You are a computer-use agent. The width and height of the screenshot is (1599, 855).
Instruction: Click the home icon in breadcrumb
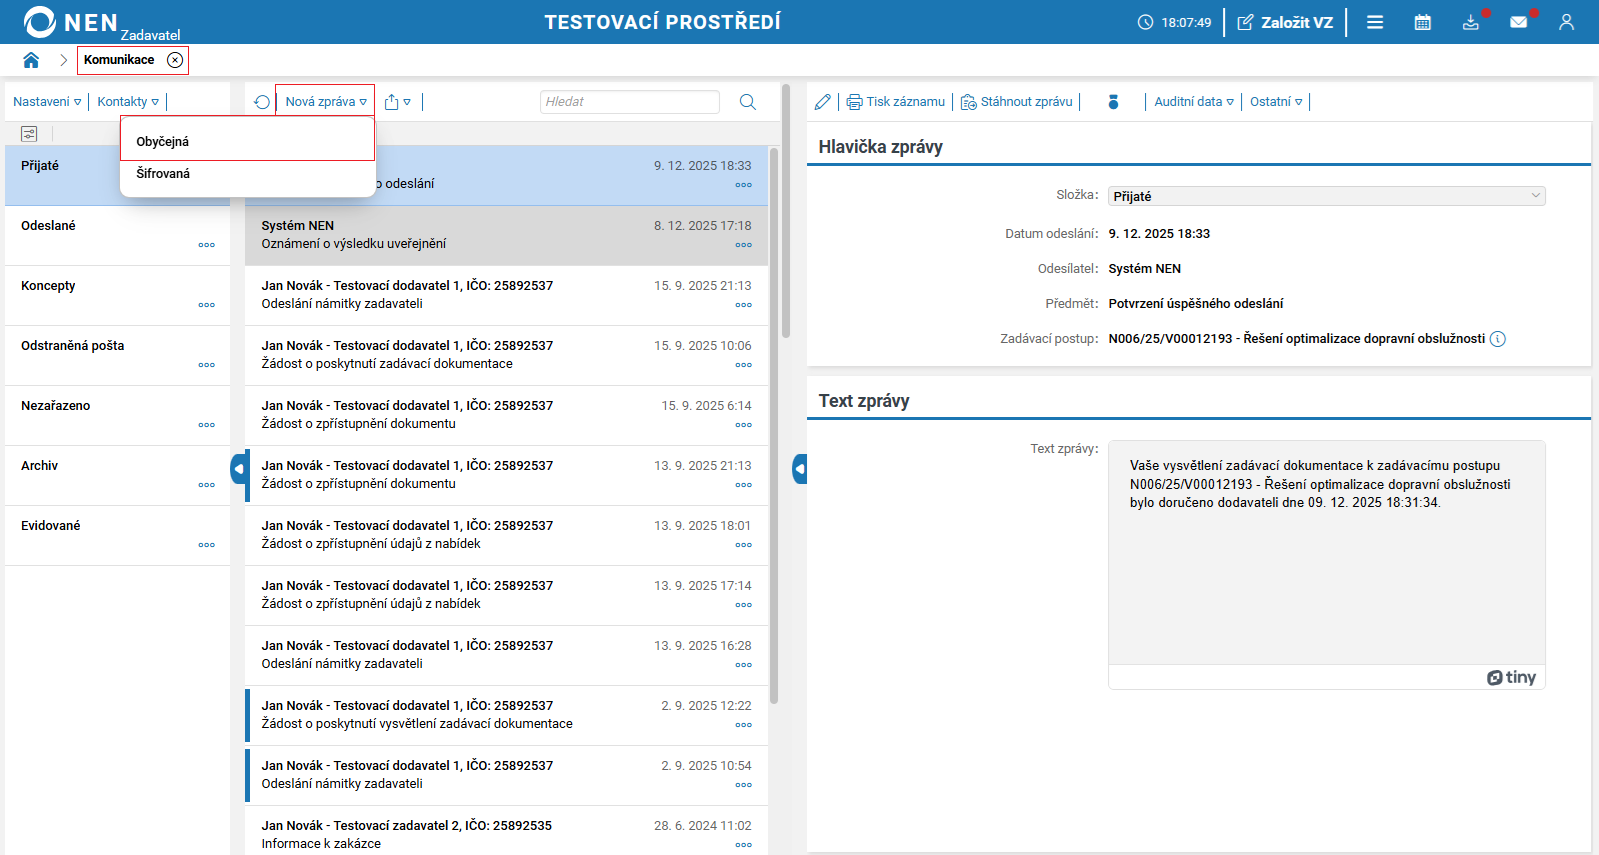[x=31, y=60]
